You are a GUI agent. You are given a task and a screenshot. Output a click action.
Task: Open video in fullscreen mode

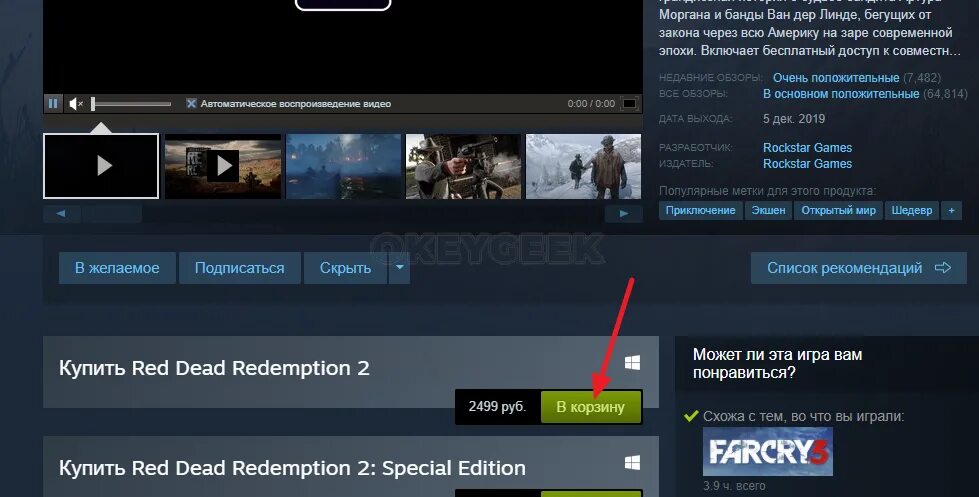tap(630, 104)
